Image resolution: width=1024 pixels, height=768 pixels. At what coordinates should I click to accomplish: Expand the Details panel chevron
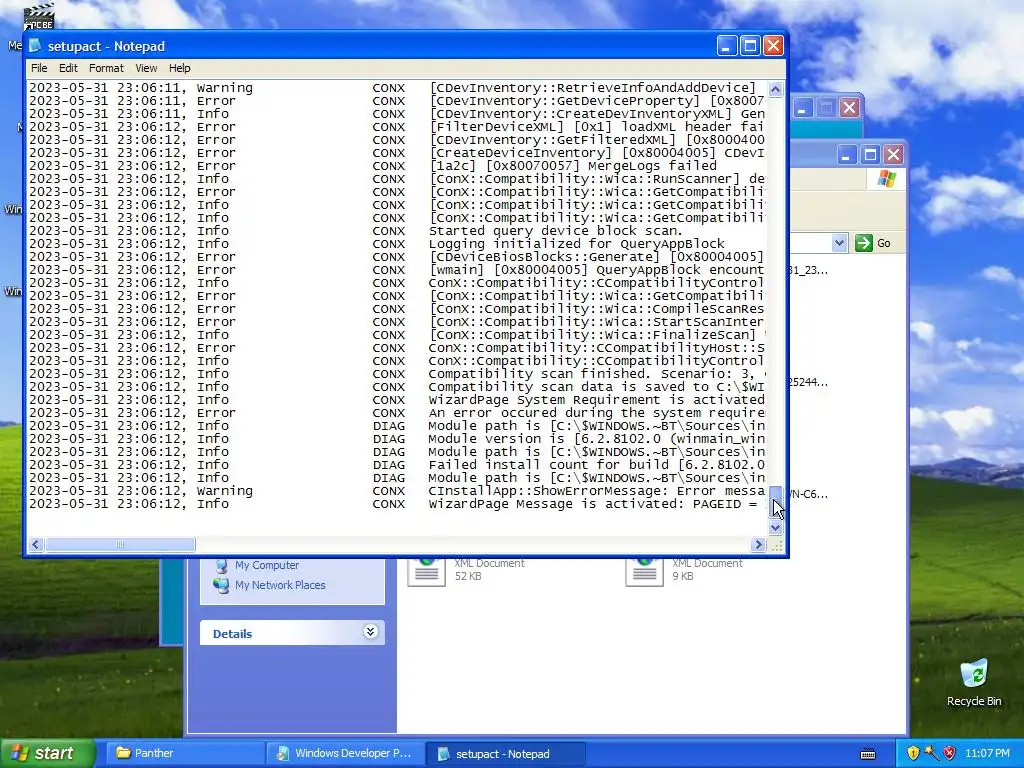pyautogui.click(x=370, y=632)
